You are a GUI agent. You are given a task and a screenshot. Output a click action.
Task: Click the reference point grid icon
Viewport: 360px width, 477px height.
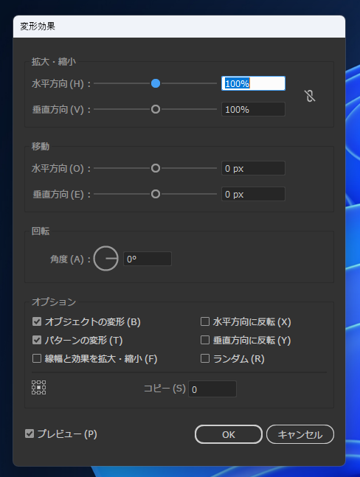[x=39, y=387]
